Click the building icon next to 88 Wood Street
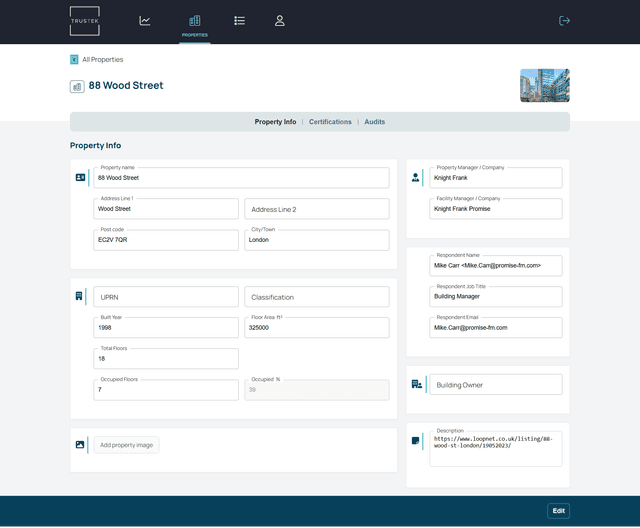 pyautogui.click(x=77, y=87)
